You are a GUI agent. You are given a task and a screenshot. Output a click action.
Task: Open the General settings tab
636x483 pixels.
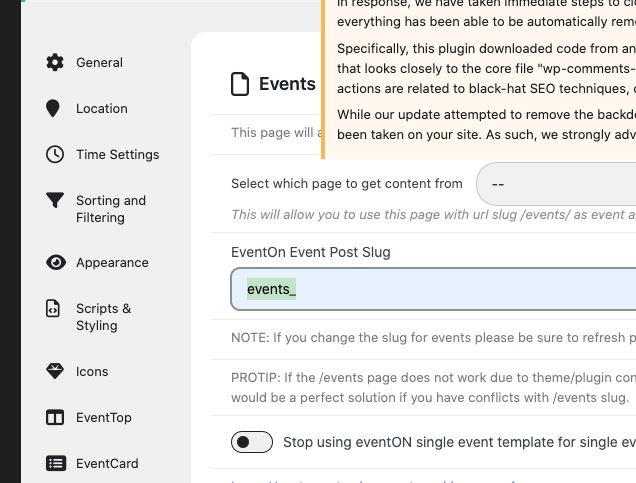pyautogui.click(x=99, y=62)
